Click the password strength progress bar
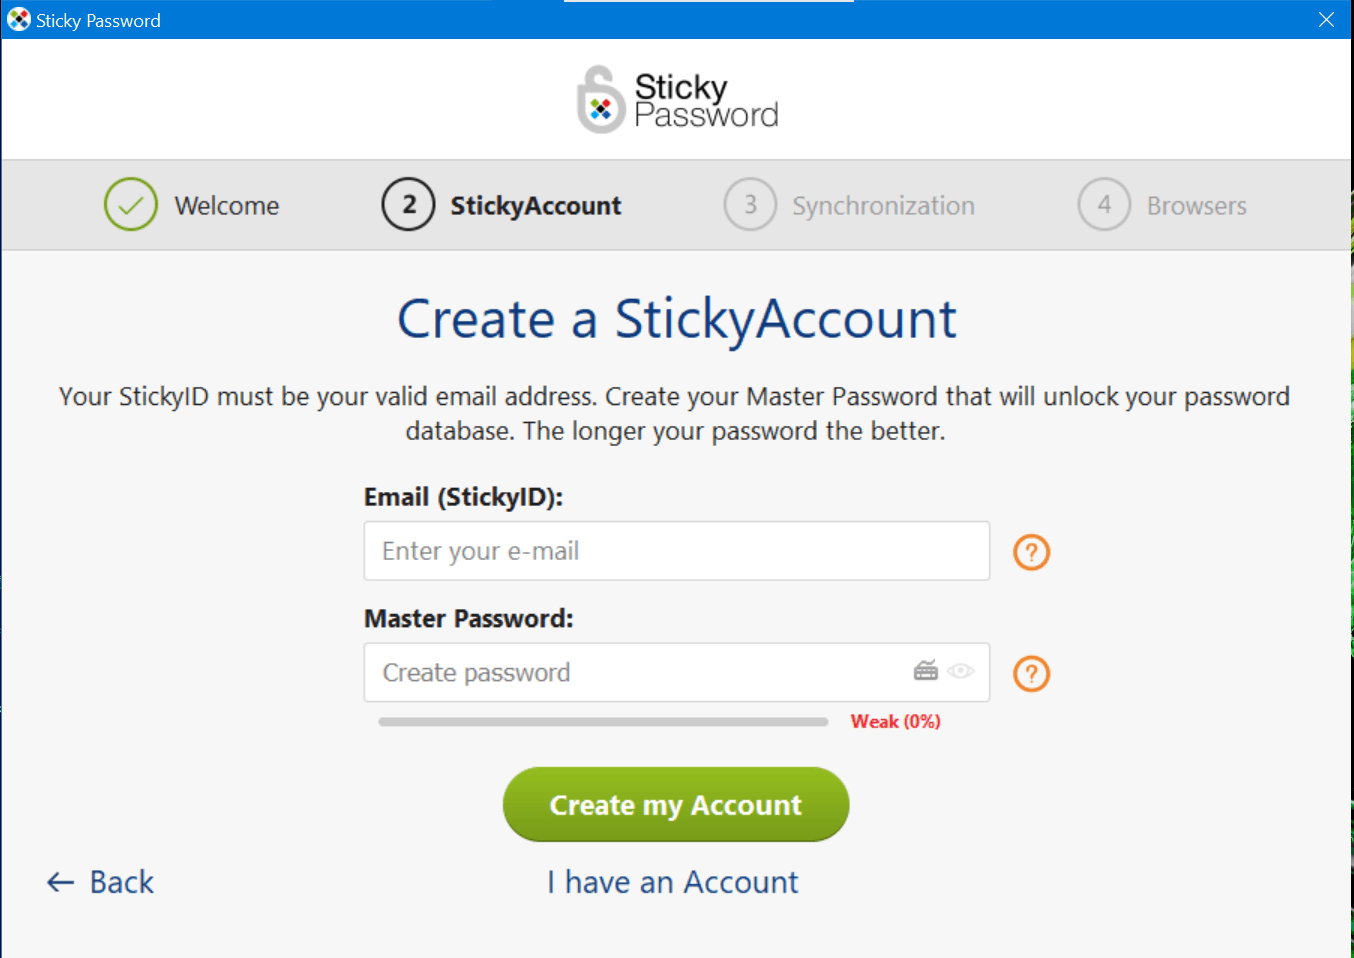The height and width of the screenshot is (958, 1354). (602, 720)
